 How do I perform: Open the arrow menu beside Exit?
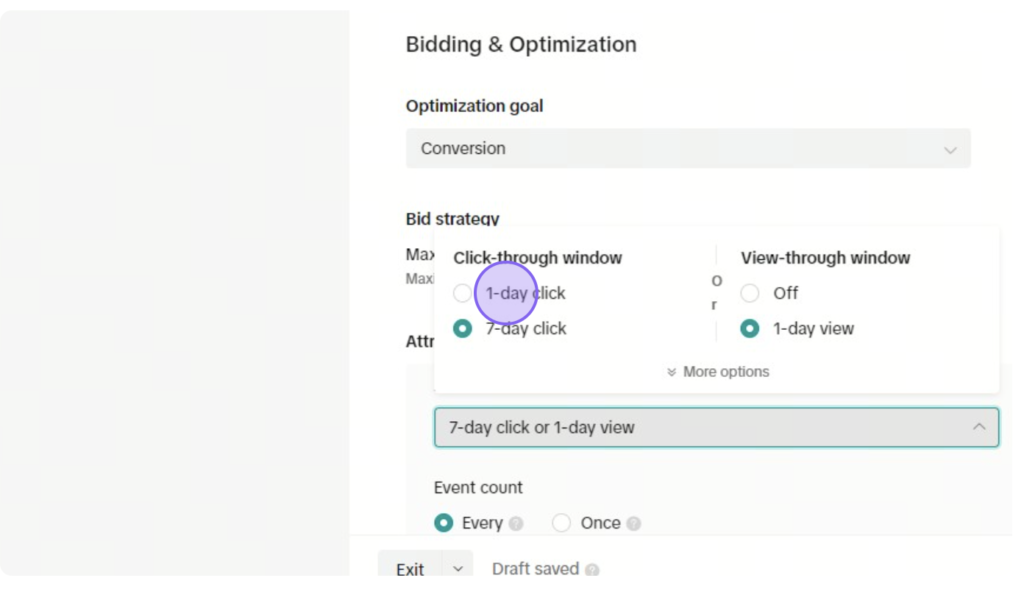click(458, 569)
